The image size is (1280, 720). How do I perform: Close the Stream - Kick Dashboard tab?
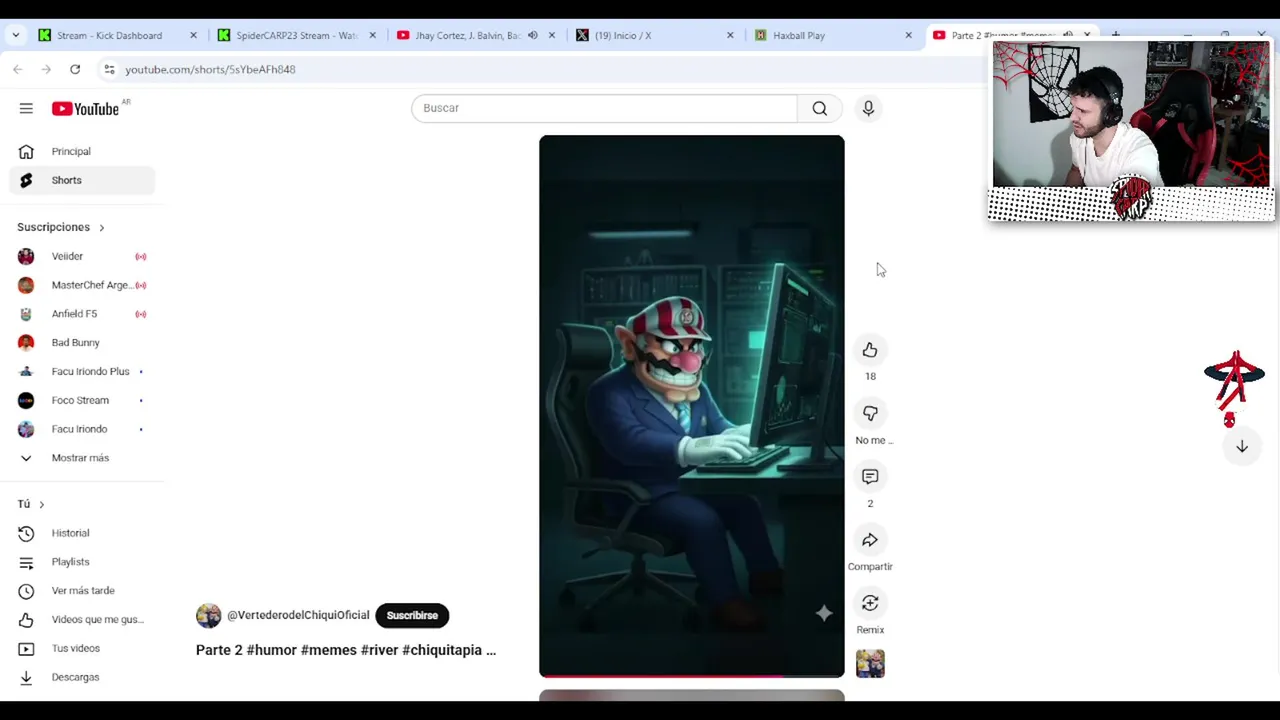pos(194,35)
